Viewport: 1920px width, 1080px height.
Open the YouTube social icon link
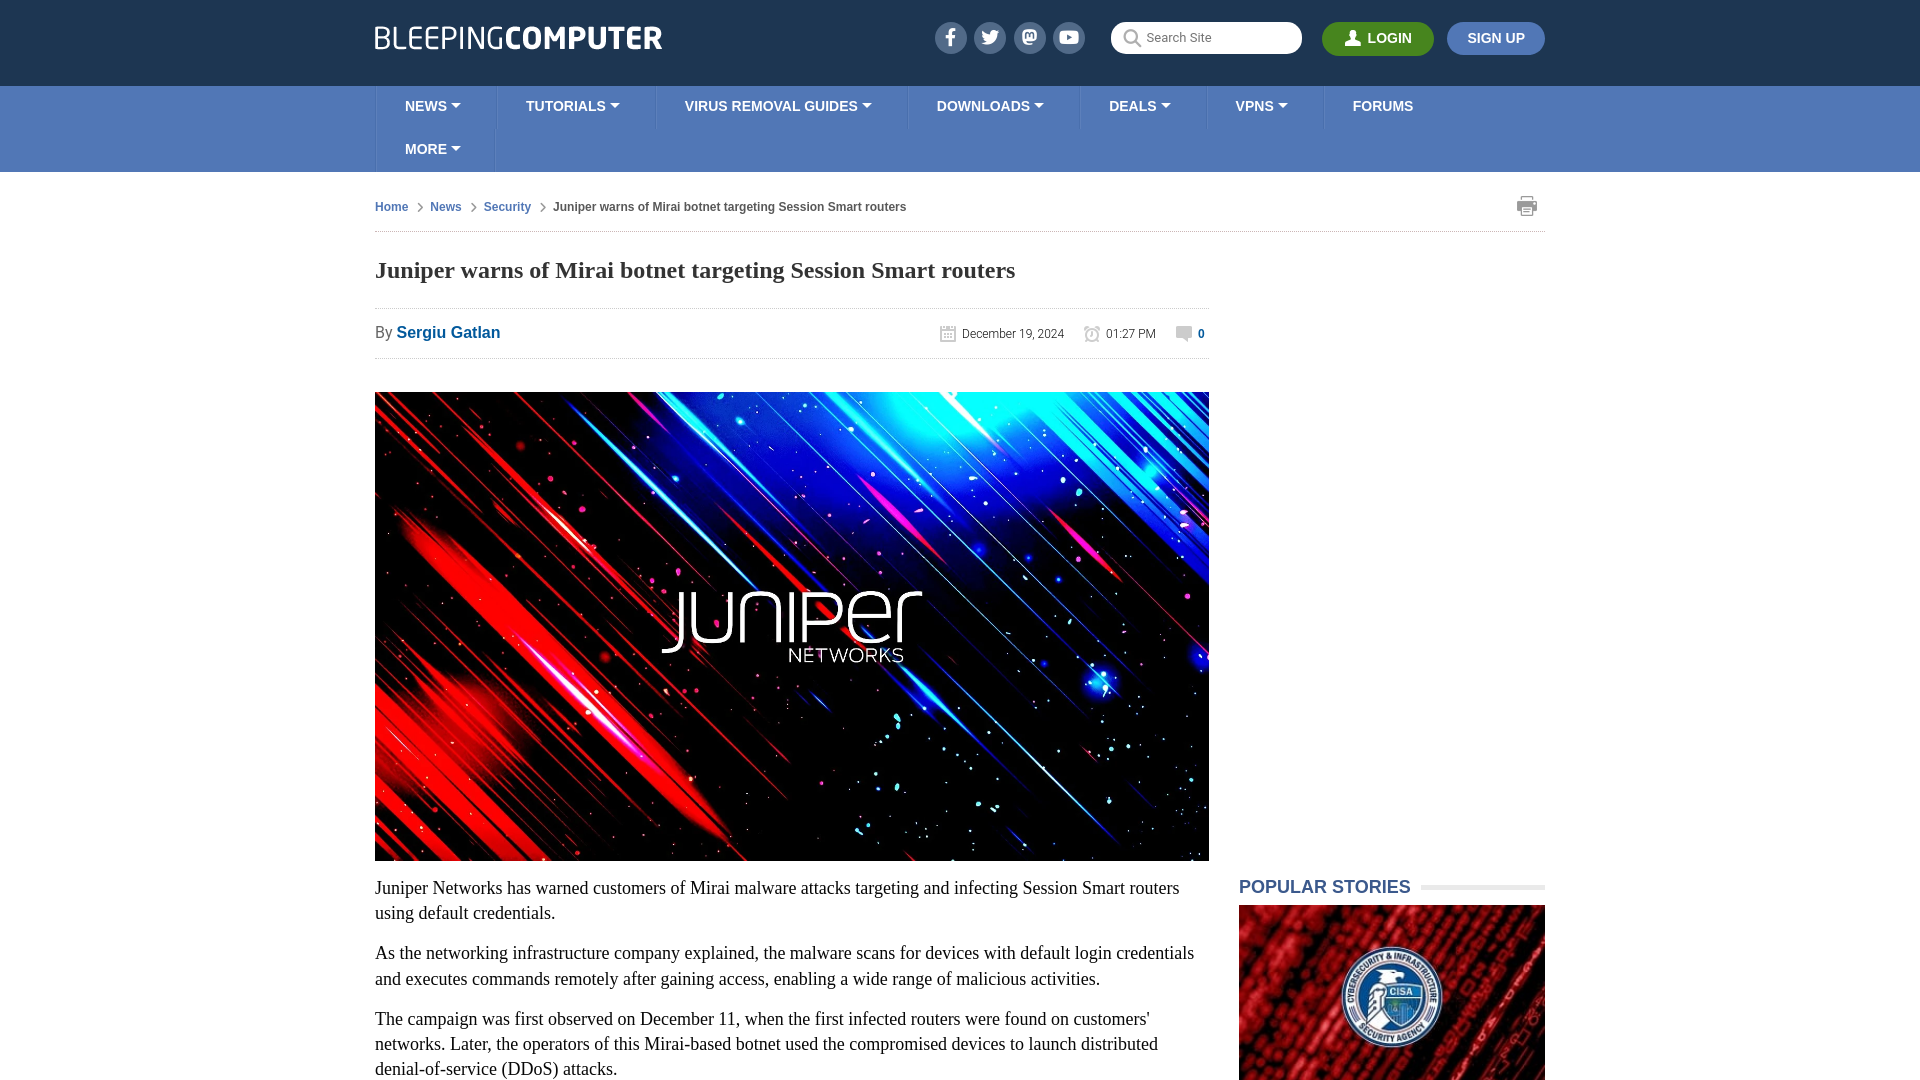[x=1068, y=37]
